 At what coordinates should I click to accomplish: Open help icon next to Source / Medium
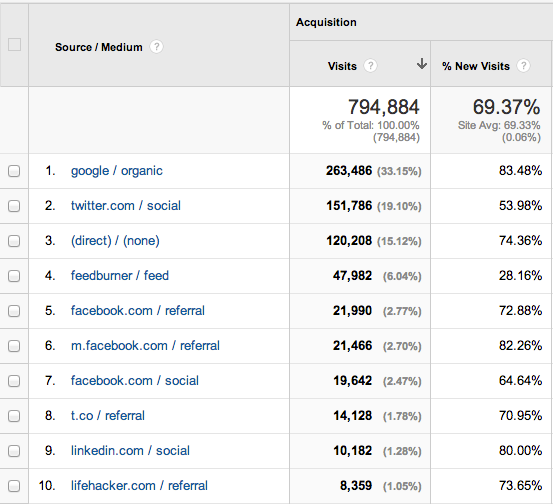(156, 47)
